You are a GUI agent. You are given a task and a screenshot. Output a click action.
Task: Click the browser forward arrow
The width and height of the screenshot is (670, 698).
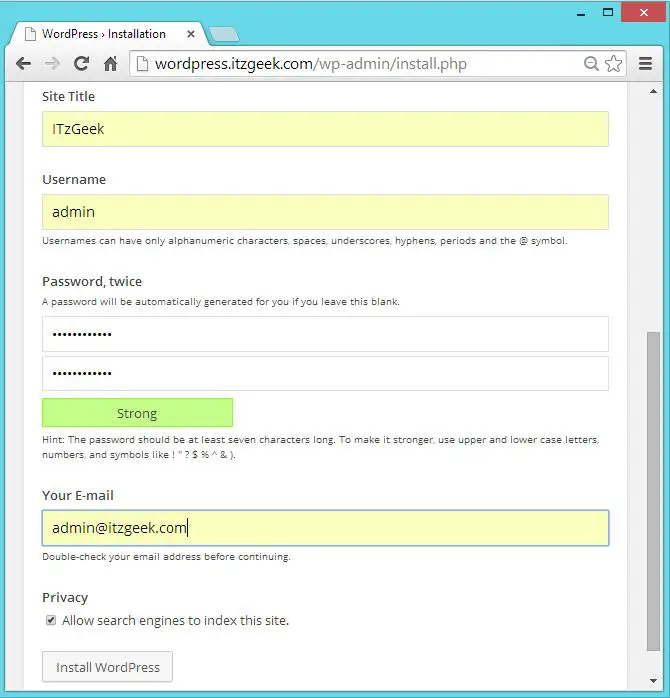pyautogui.click(x=52, y=64)
